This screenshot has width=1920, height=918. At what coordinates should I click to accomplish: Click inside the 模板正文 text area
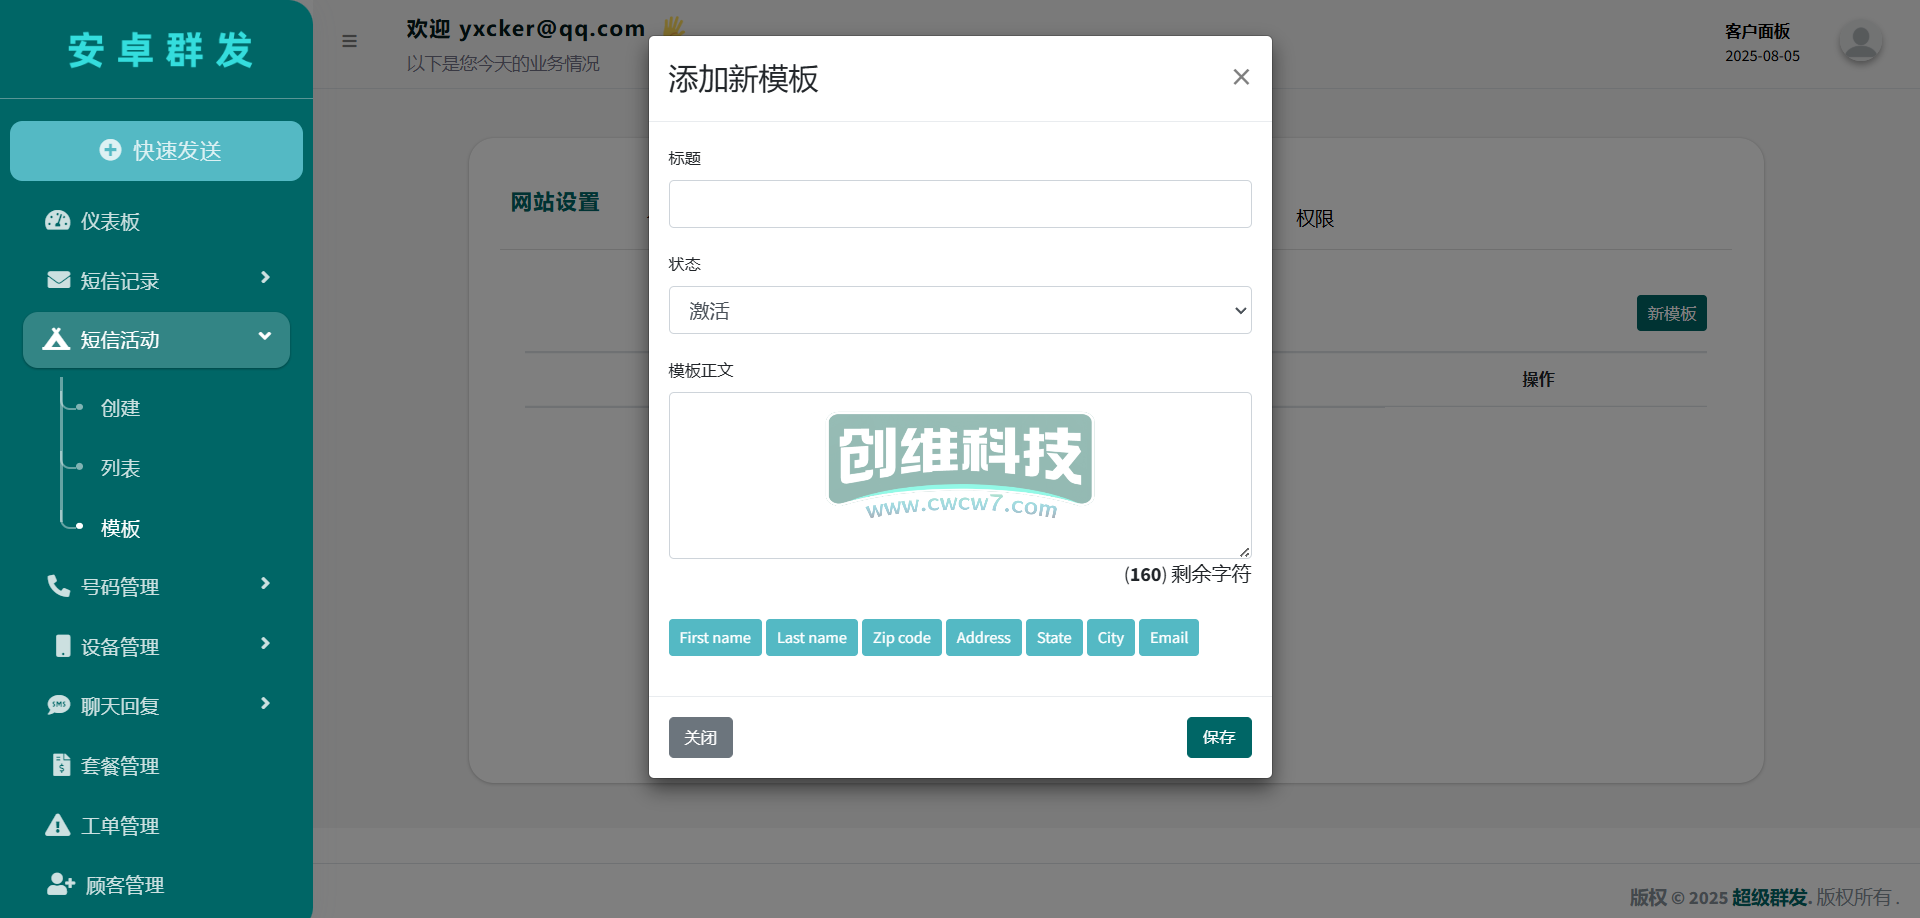pos(960,475)
